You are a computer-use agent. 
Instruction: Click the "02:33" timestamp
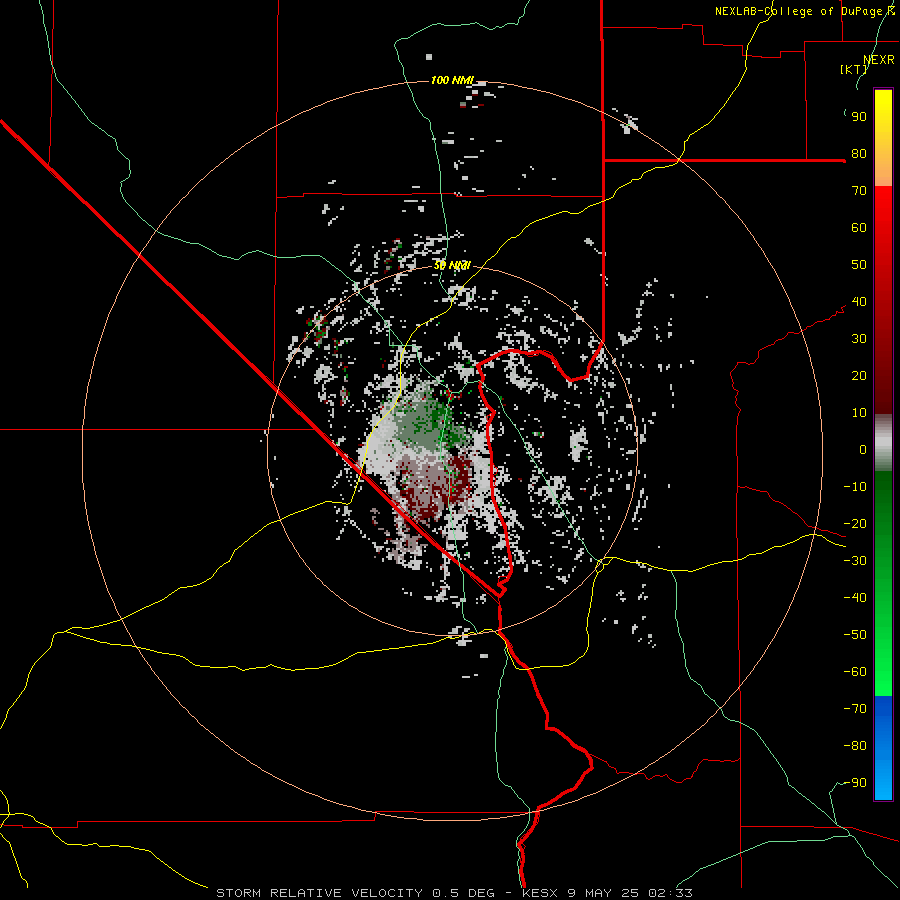pos(670,893)
